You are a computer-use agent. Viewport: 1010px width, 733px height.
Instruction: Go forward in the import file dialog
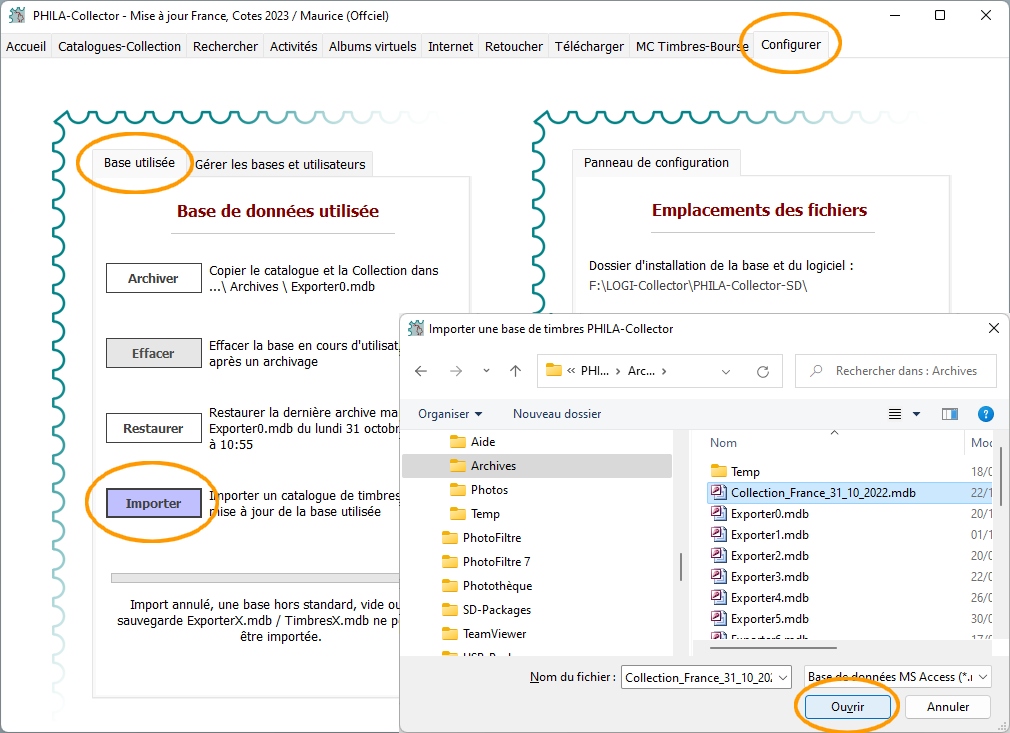(456, 371)
